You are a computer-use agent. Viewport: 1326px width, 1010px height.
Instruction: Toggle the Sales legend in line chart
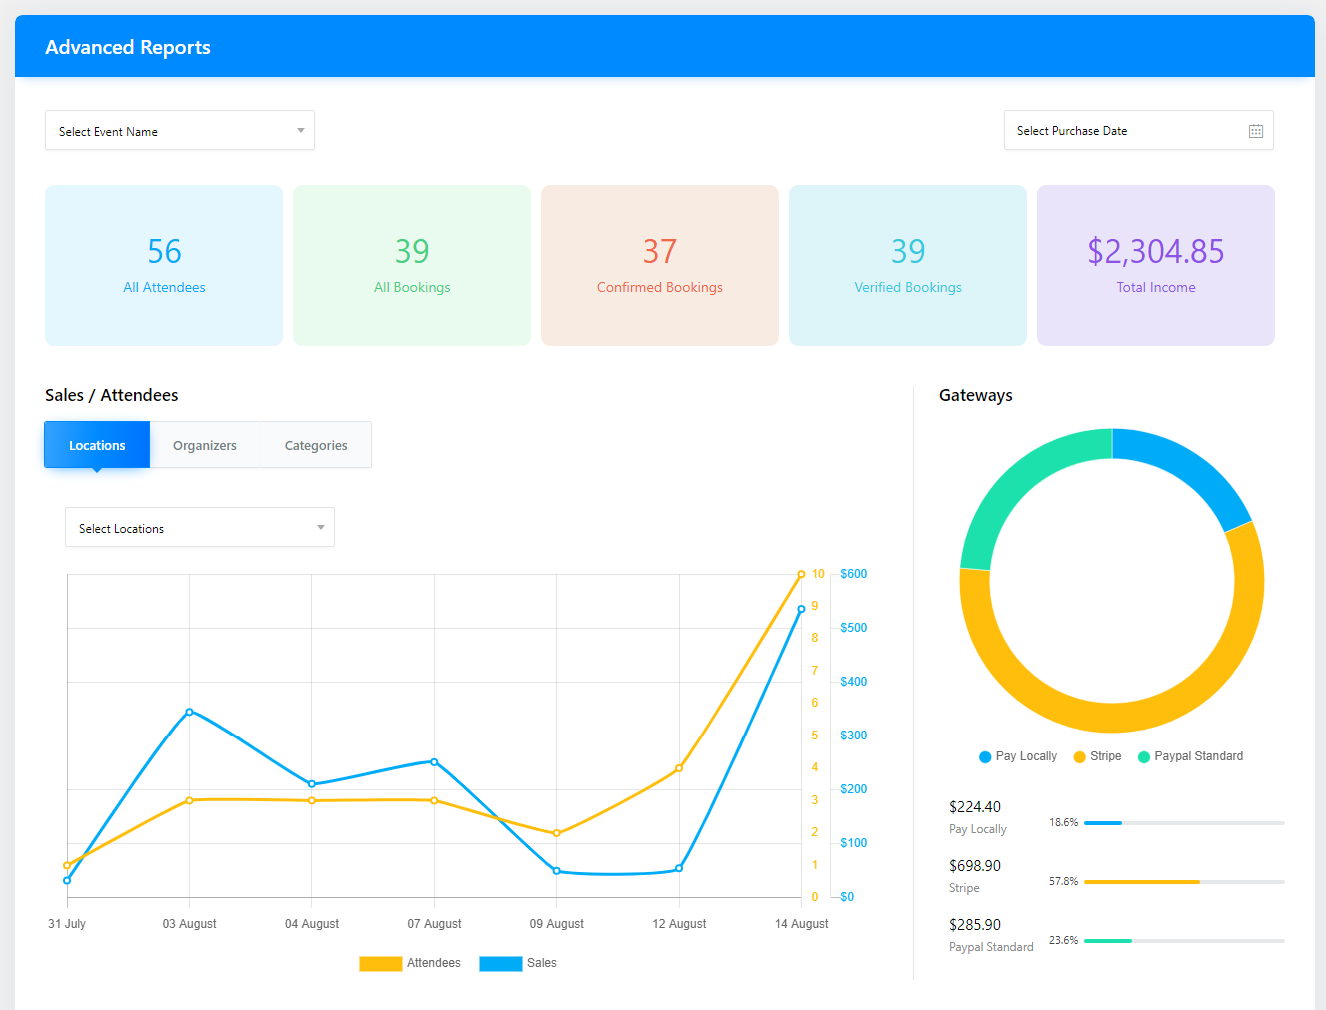(x=518, y=963)
